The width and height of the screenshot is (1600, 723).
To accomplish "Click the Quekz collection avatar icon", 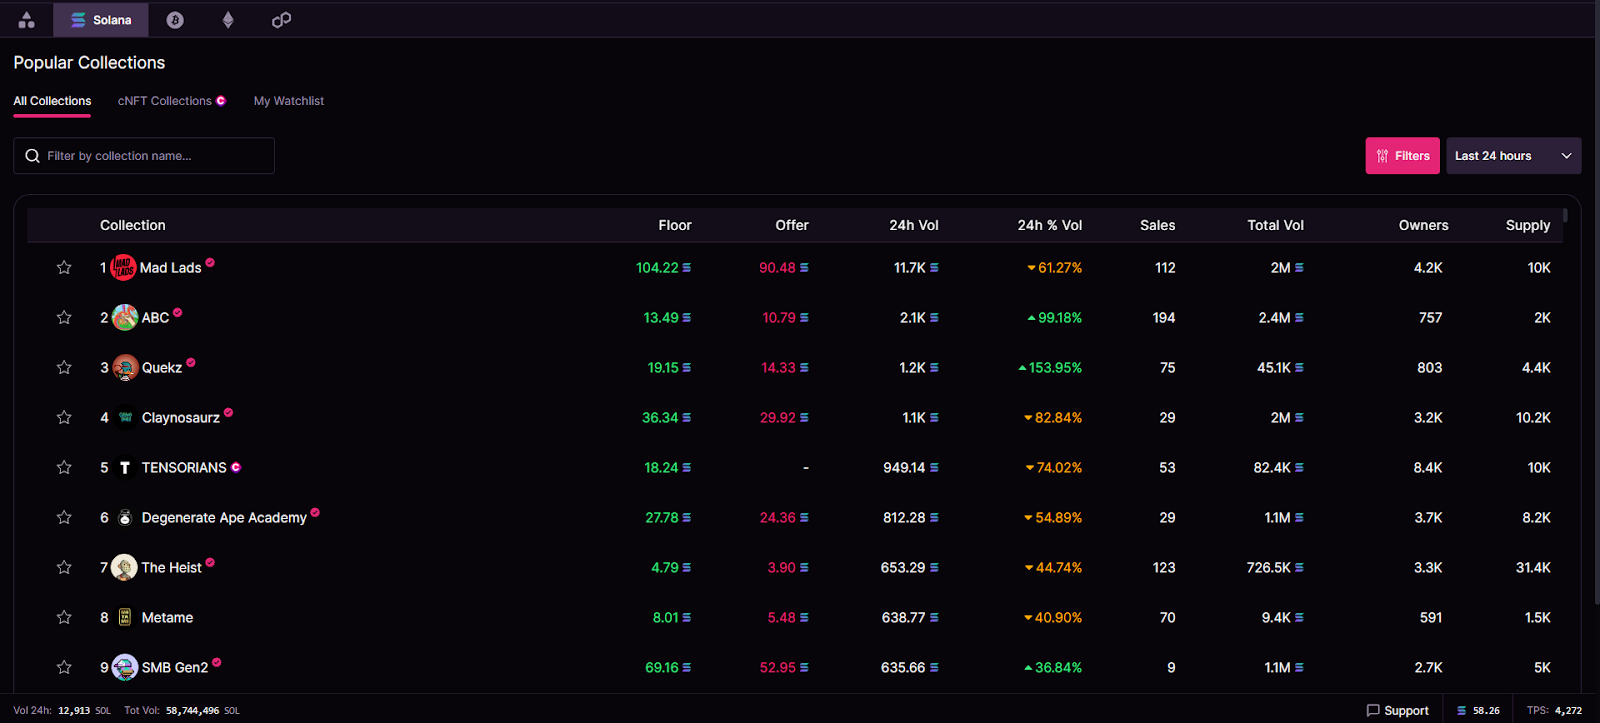I will (125, 367).
